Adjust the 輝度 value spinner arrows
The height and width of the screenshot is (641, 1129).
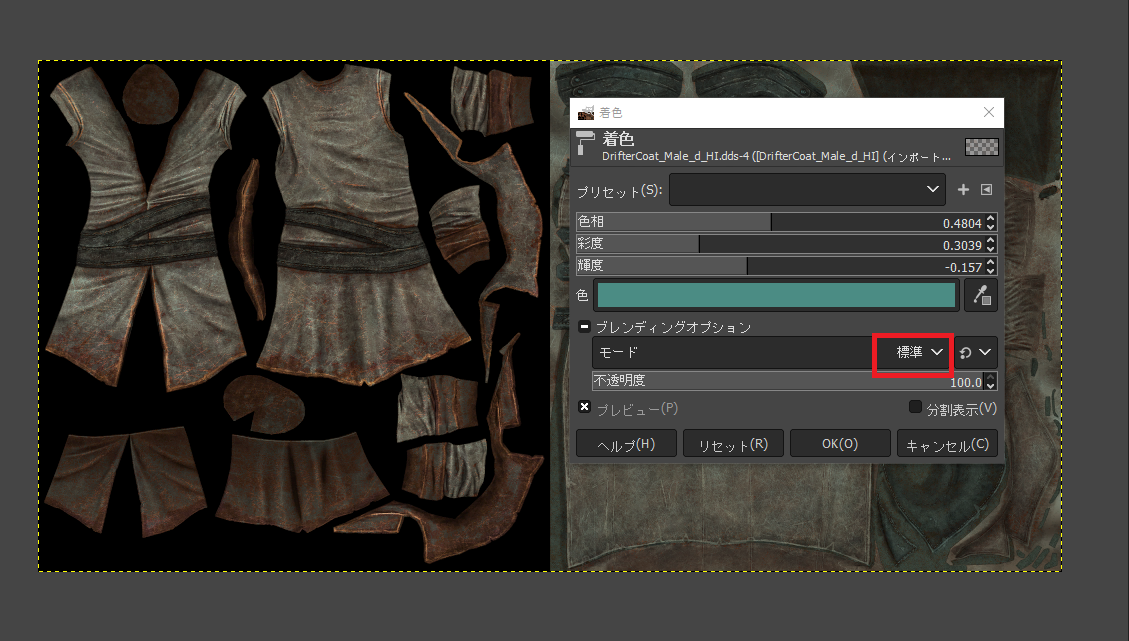coord(991,266)
